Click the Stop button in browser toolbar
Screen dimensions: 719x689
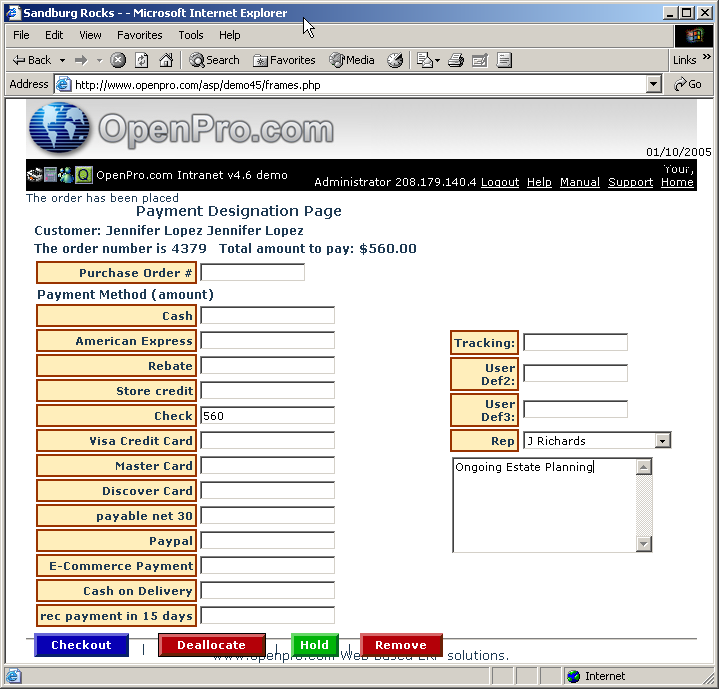(x=118, y=60)
